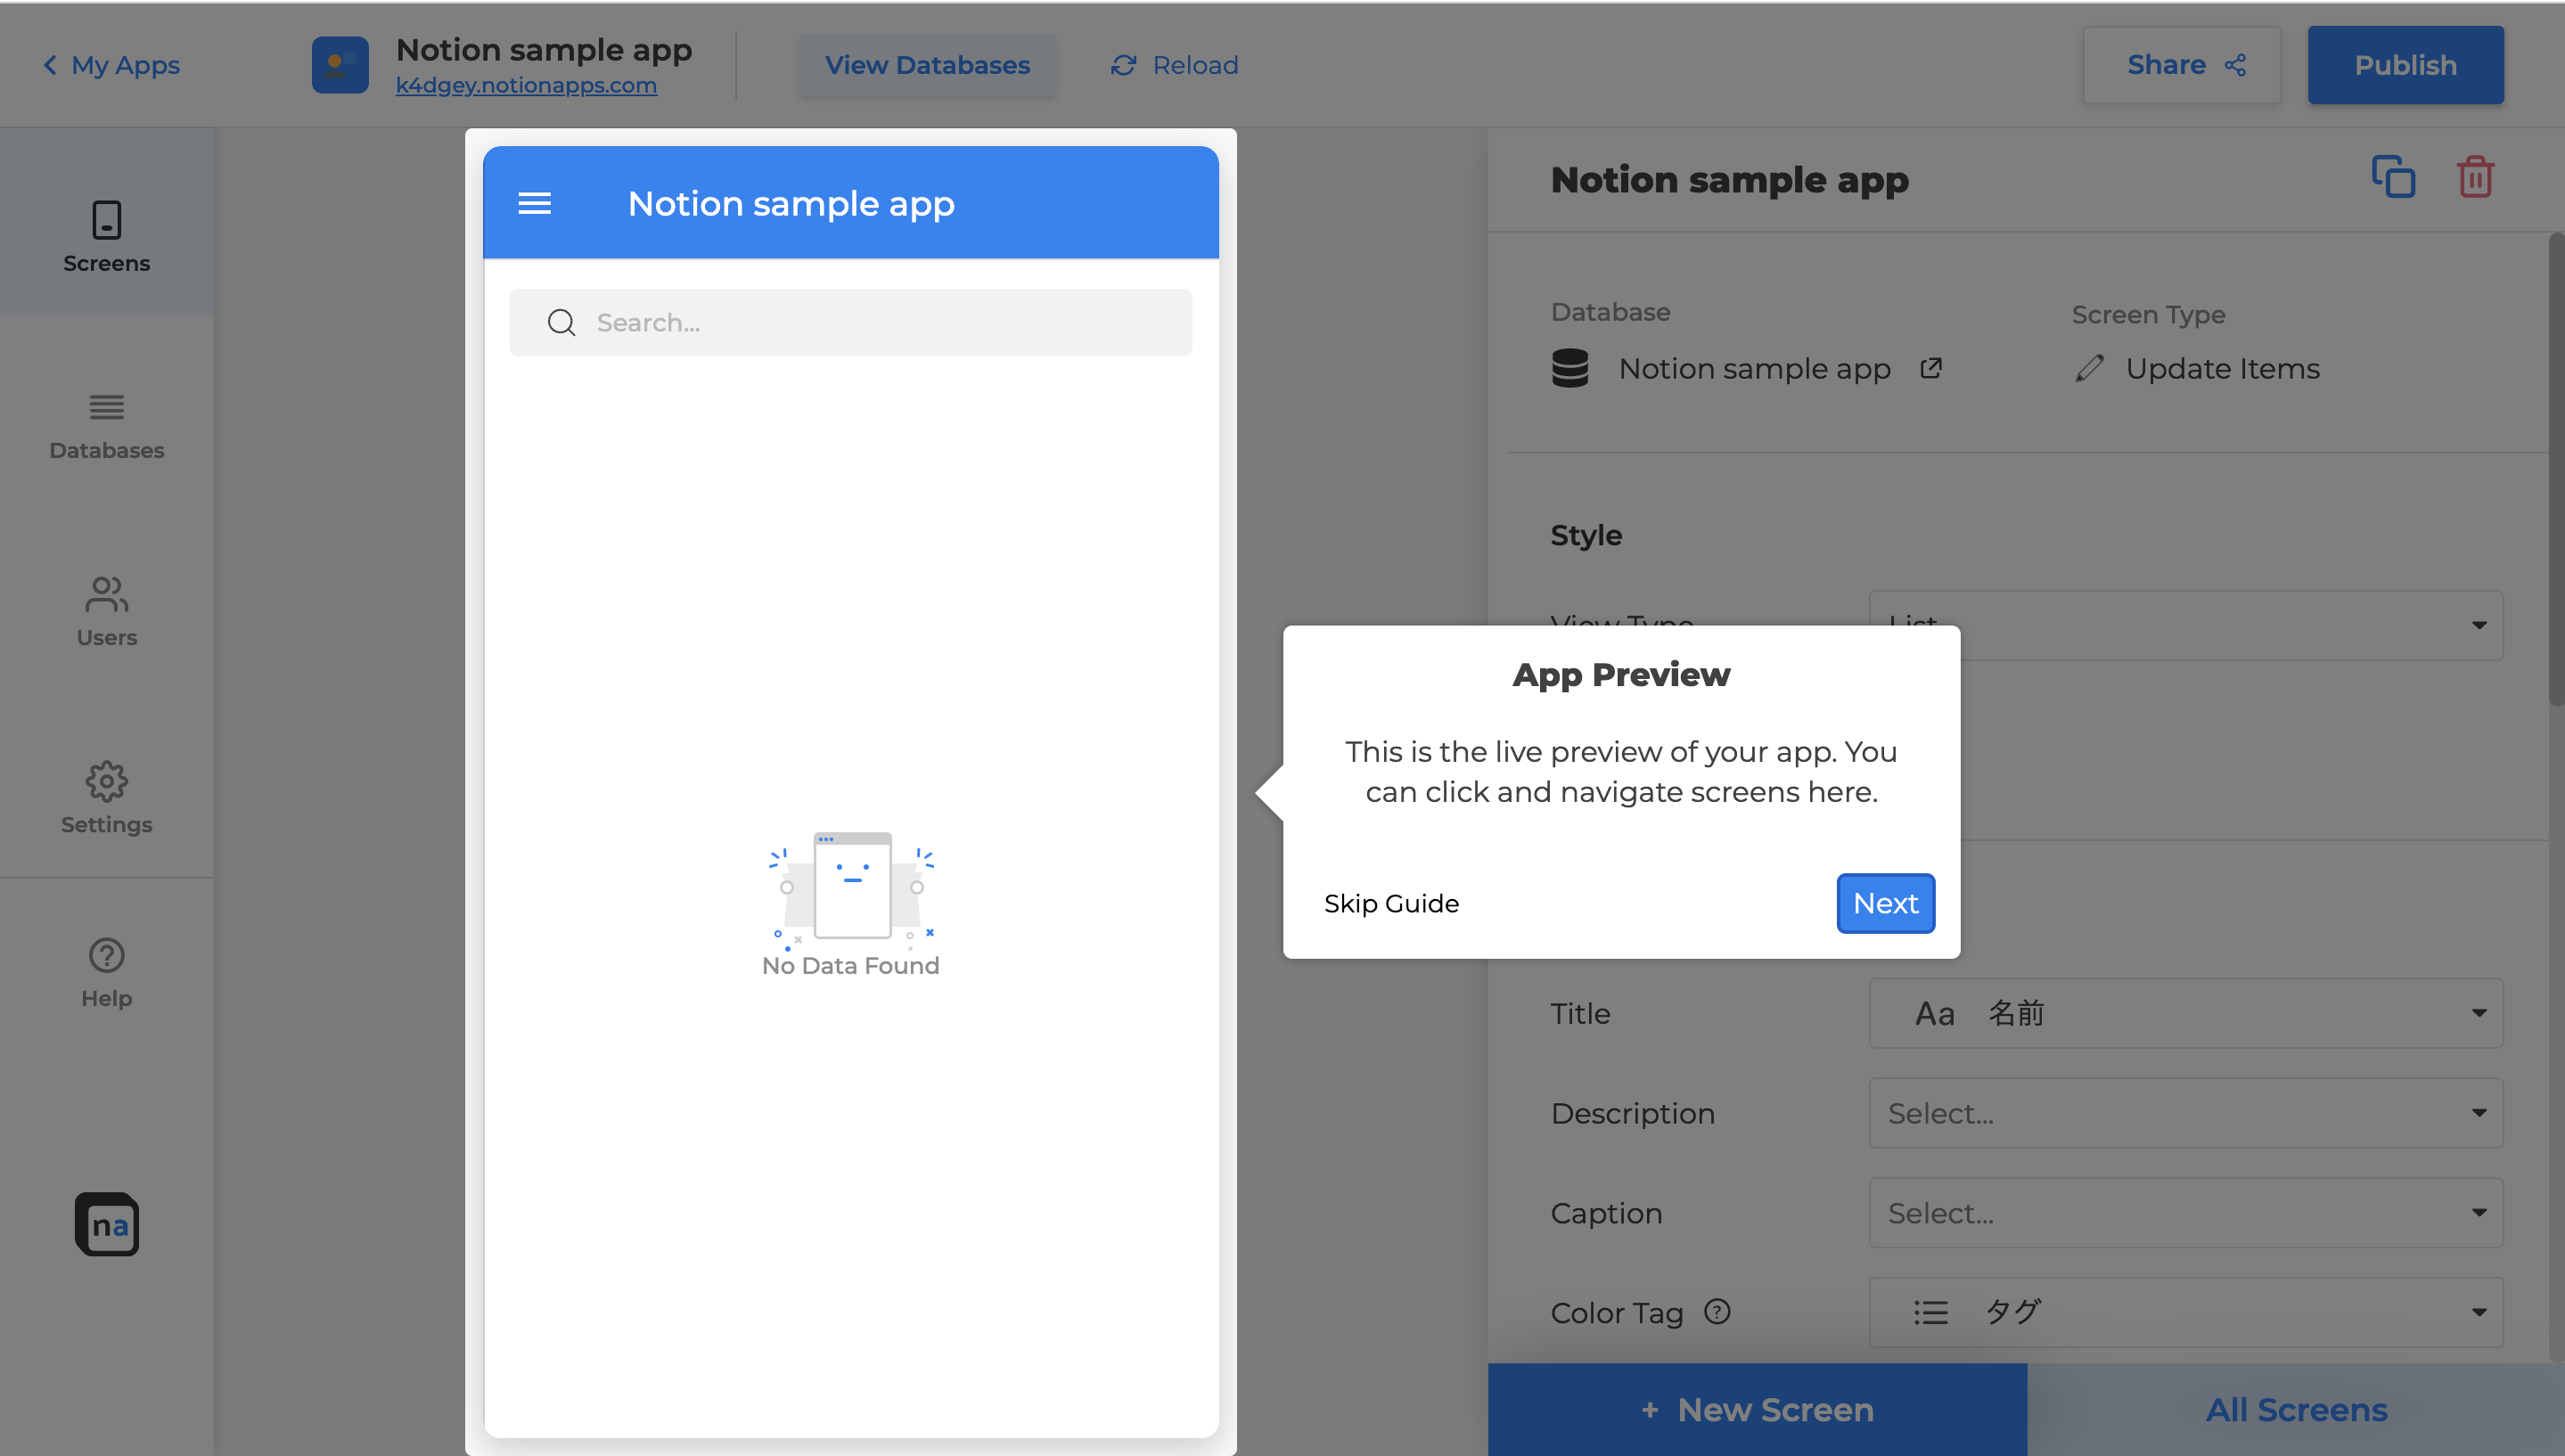Open the k4dgey.notionapps.com link
The width and height of the screenshot is (2565, 1456).
[x=526, y=86]
